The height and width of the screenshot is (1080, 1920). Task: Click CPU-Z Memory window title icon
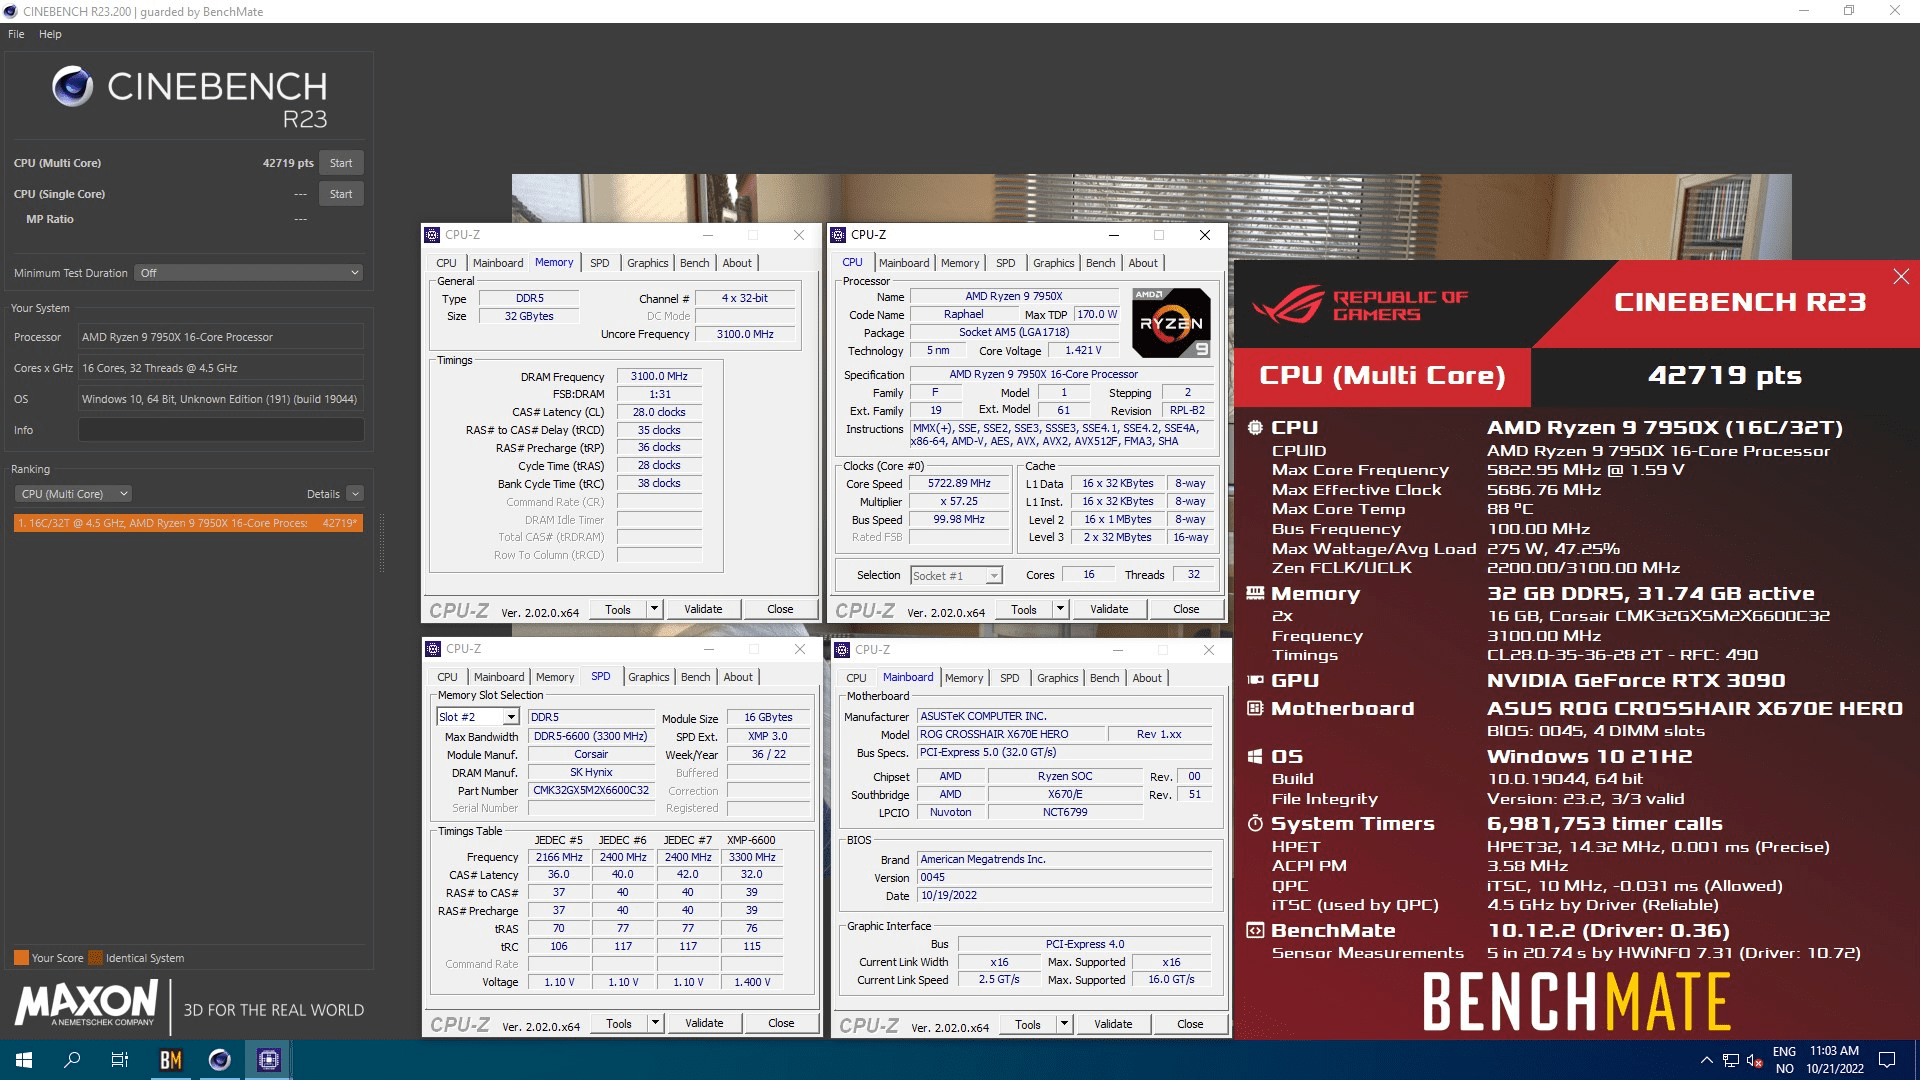(433, 235)
